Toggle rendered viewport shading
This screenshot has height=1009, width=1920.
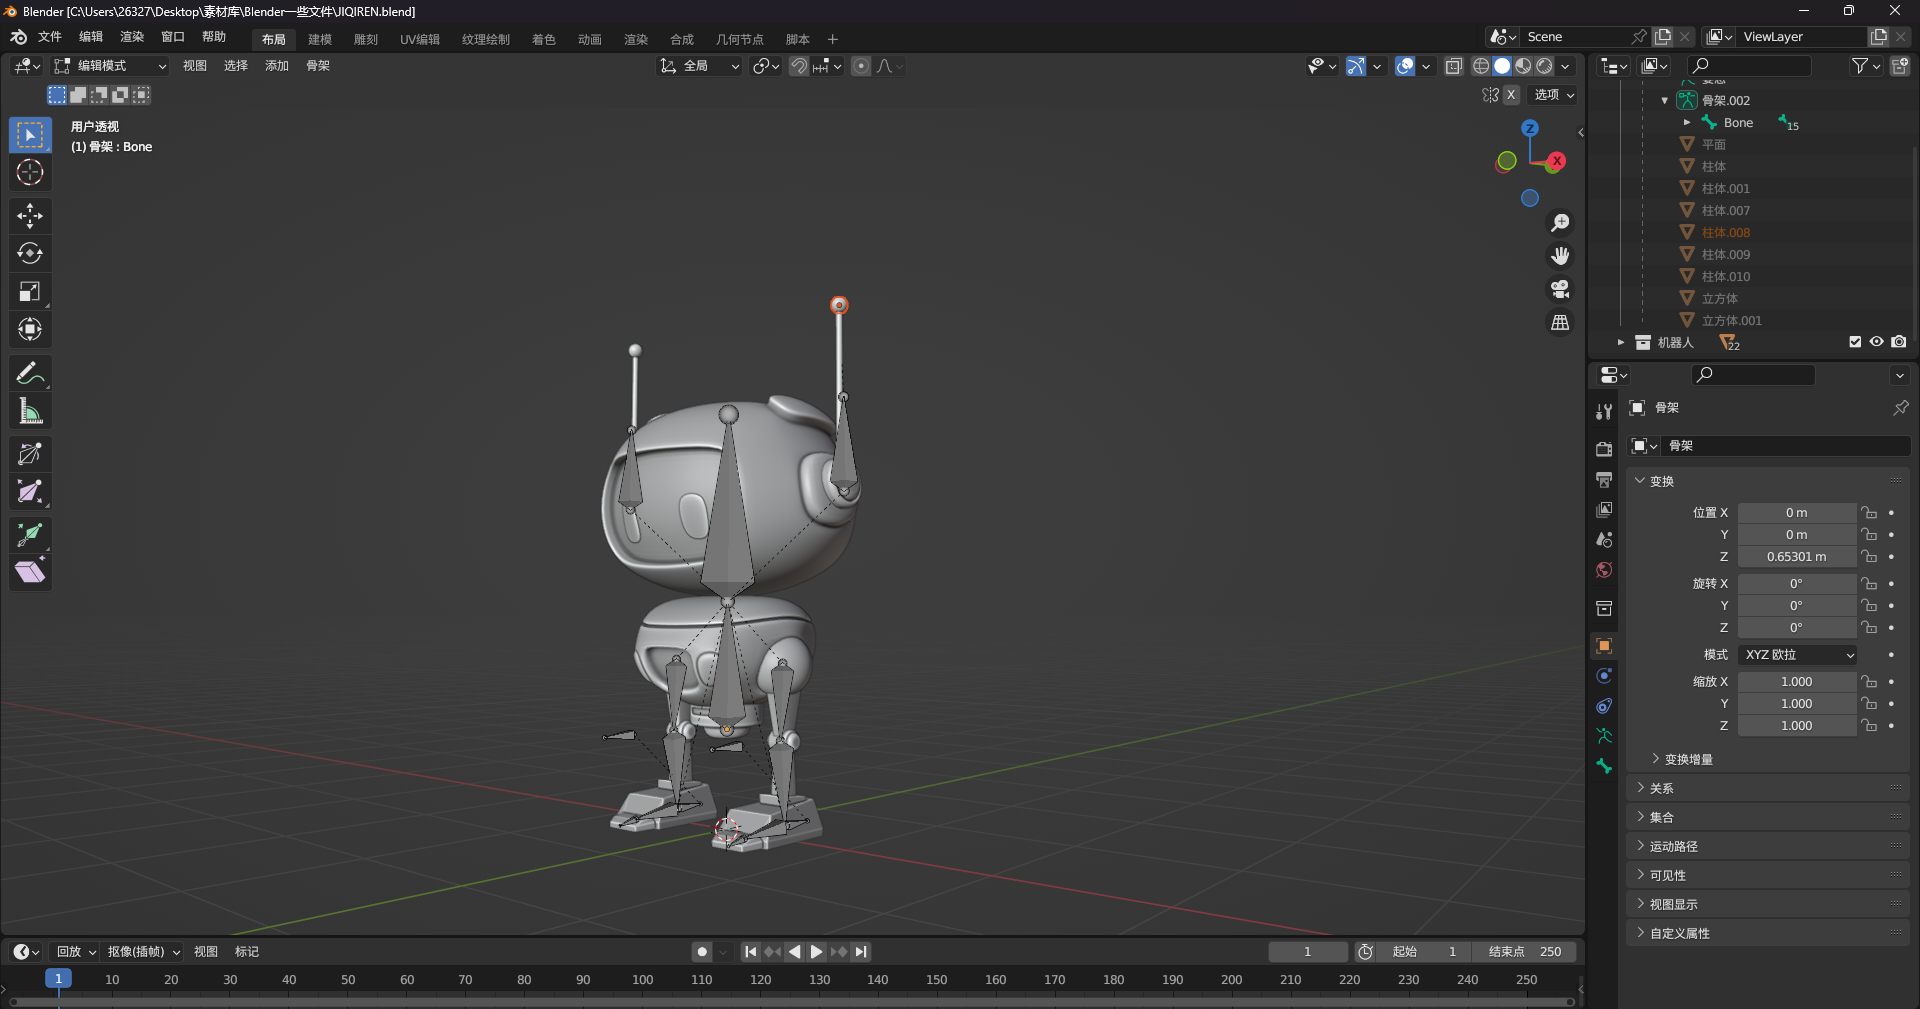point(1544,66)
